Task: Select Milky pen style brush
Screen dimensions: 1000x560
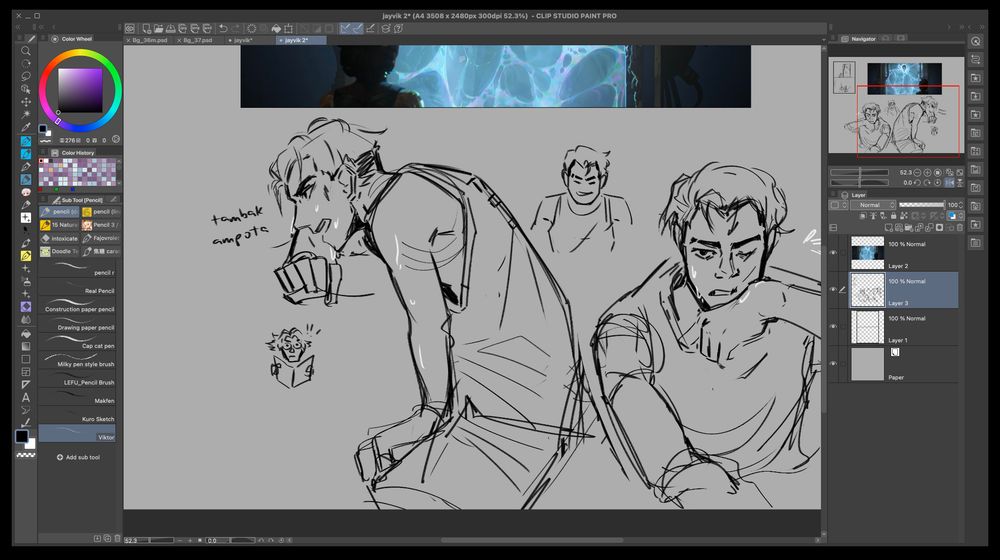Action: pos(77,362)
